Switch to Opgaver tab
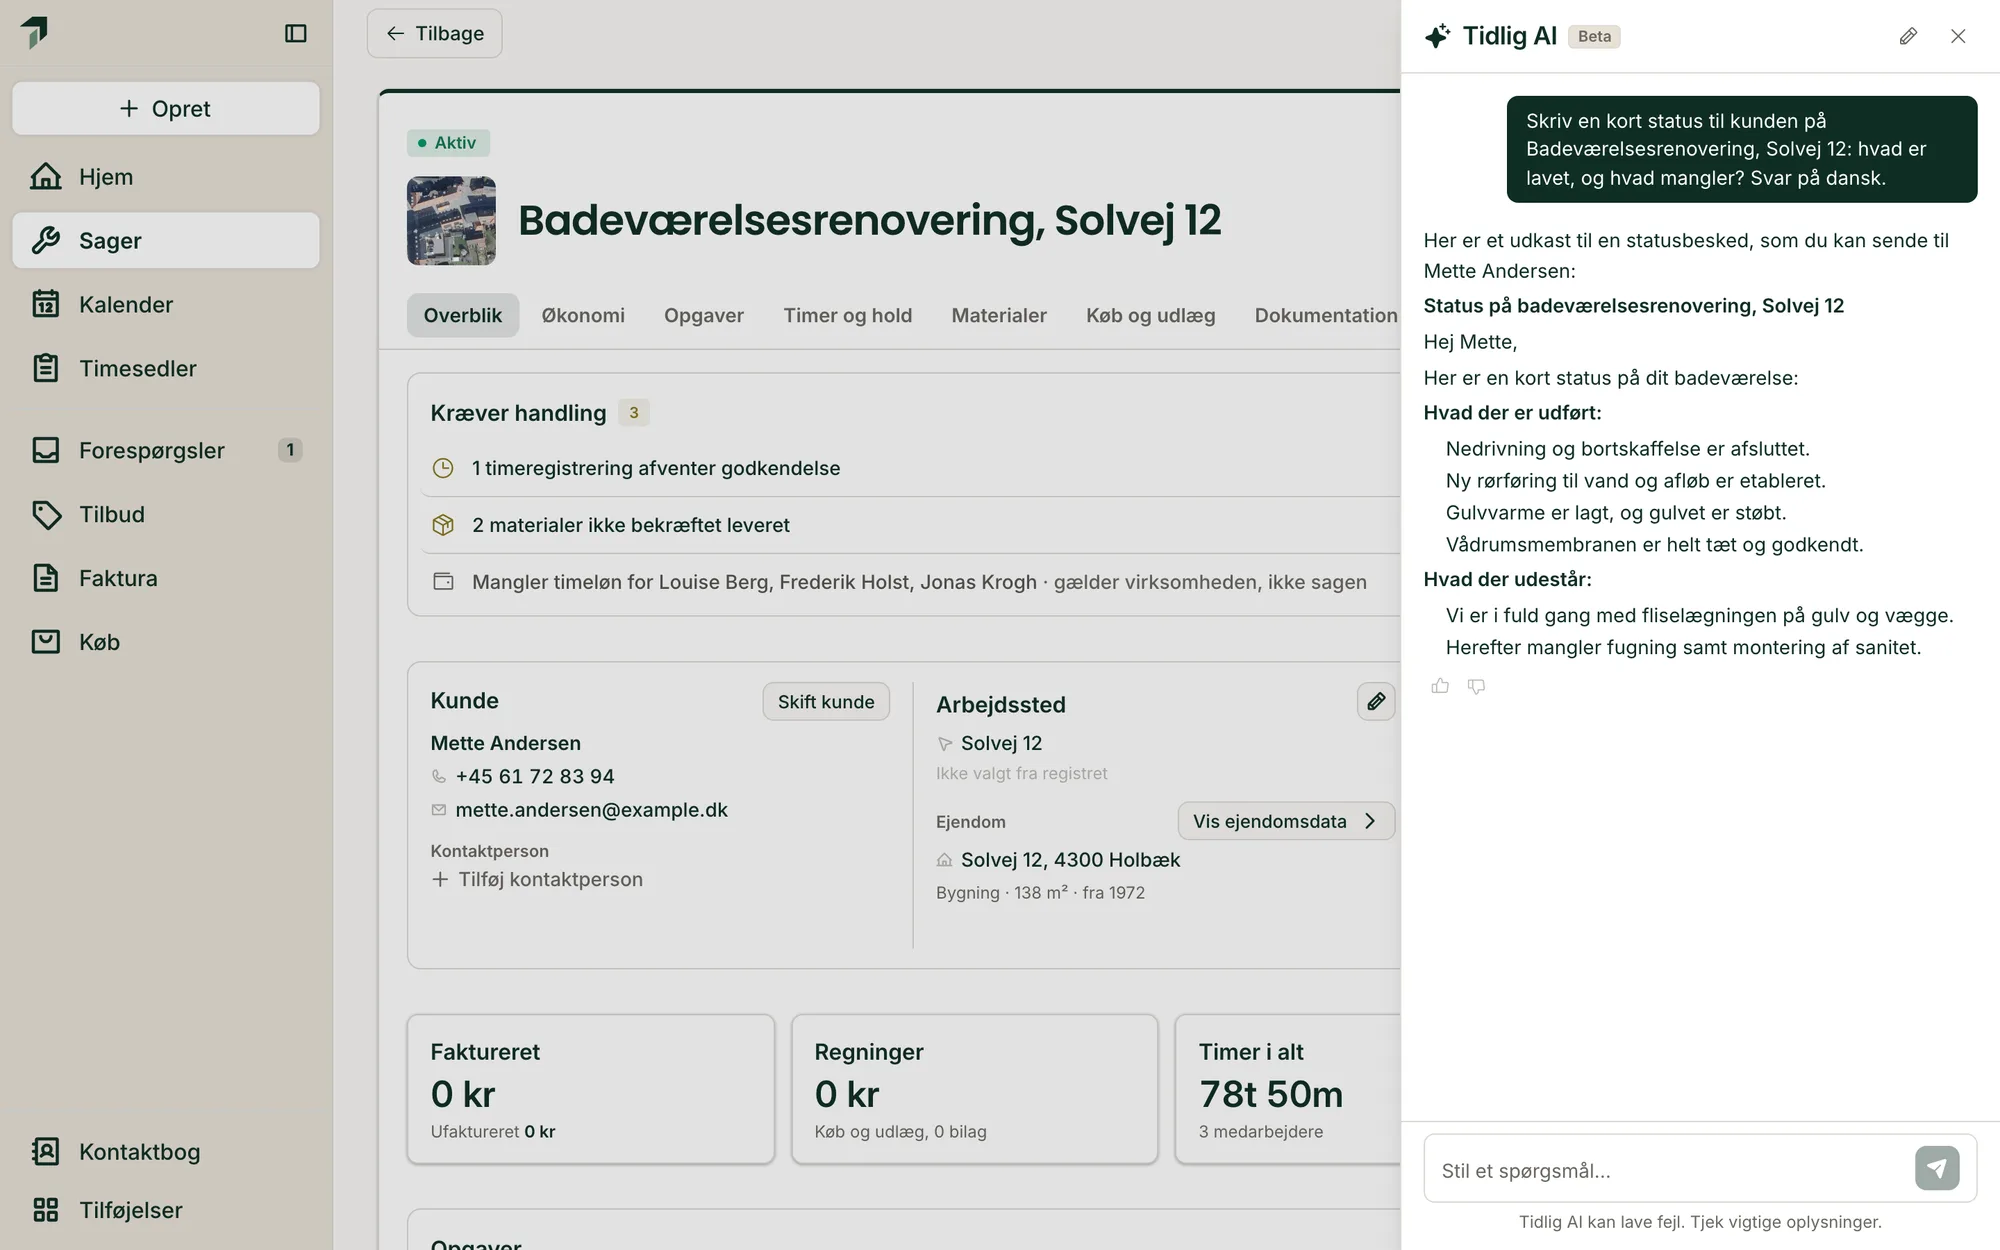The image size is (2000, 1250). (x=704, y=316)
